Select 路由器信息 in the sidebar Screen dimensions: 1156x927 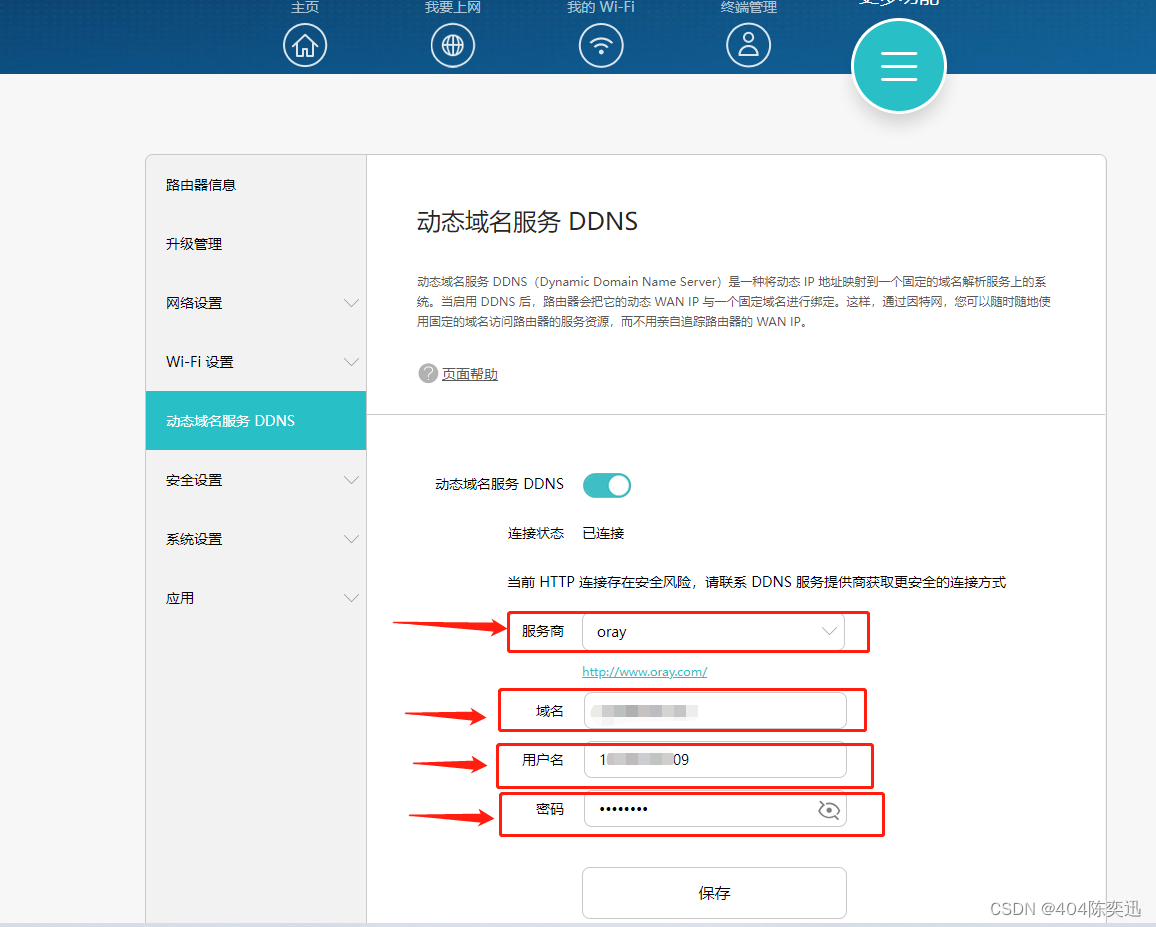(256, 185)
